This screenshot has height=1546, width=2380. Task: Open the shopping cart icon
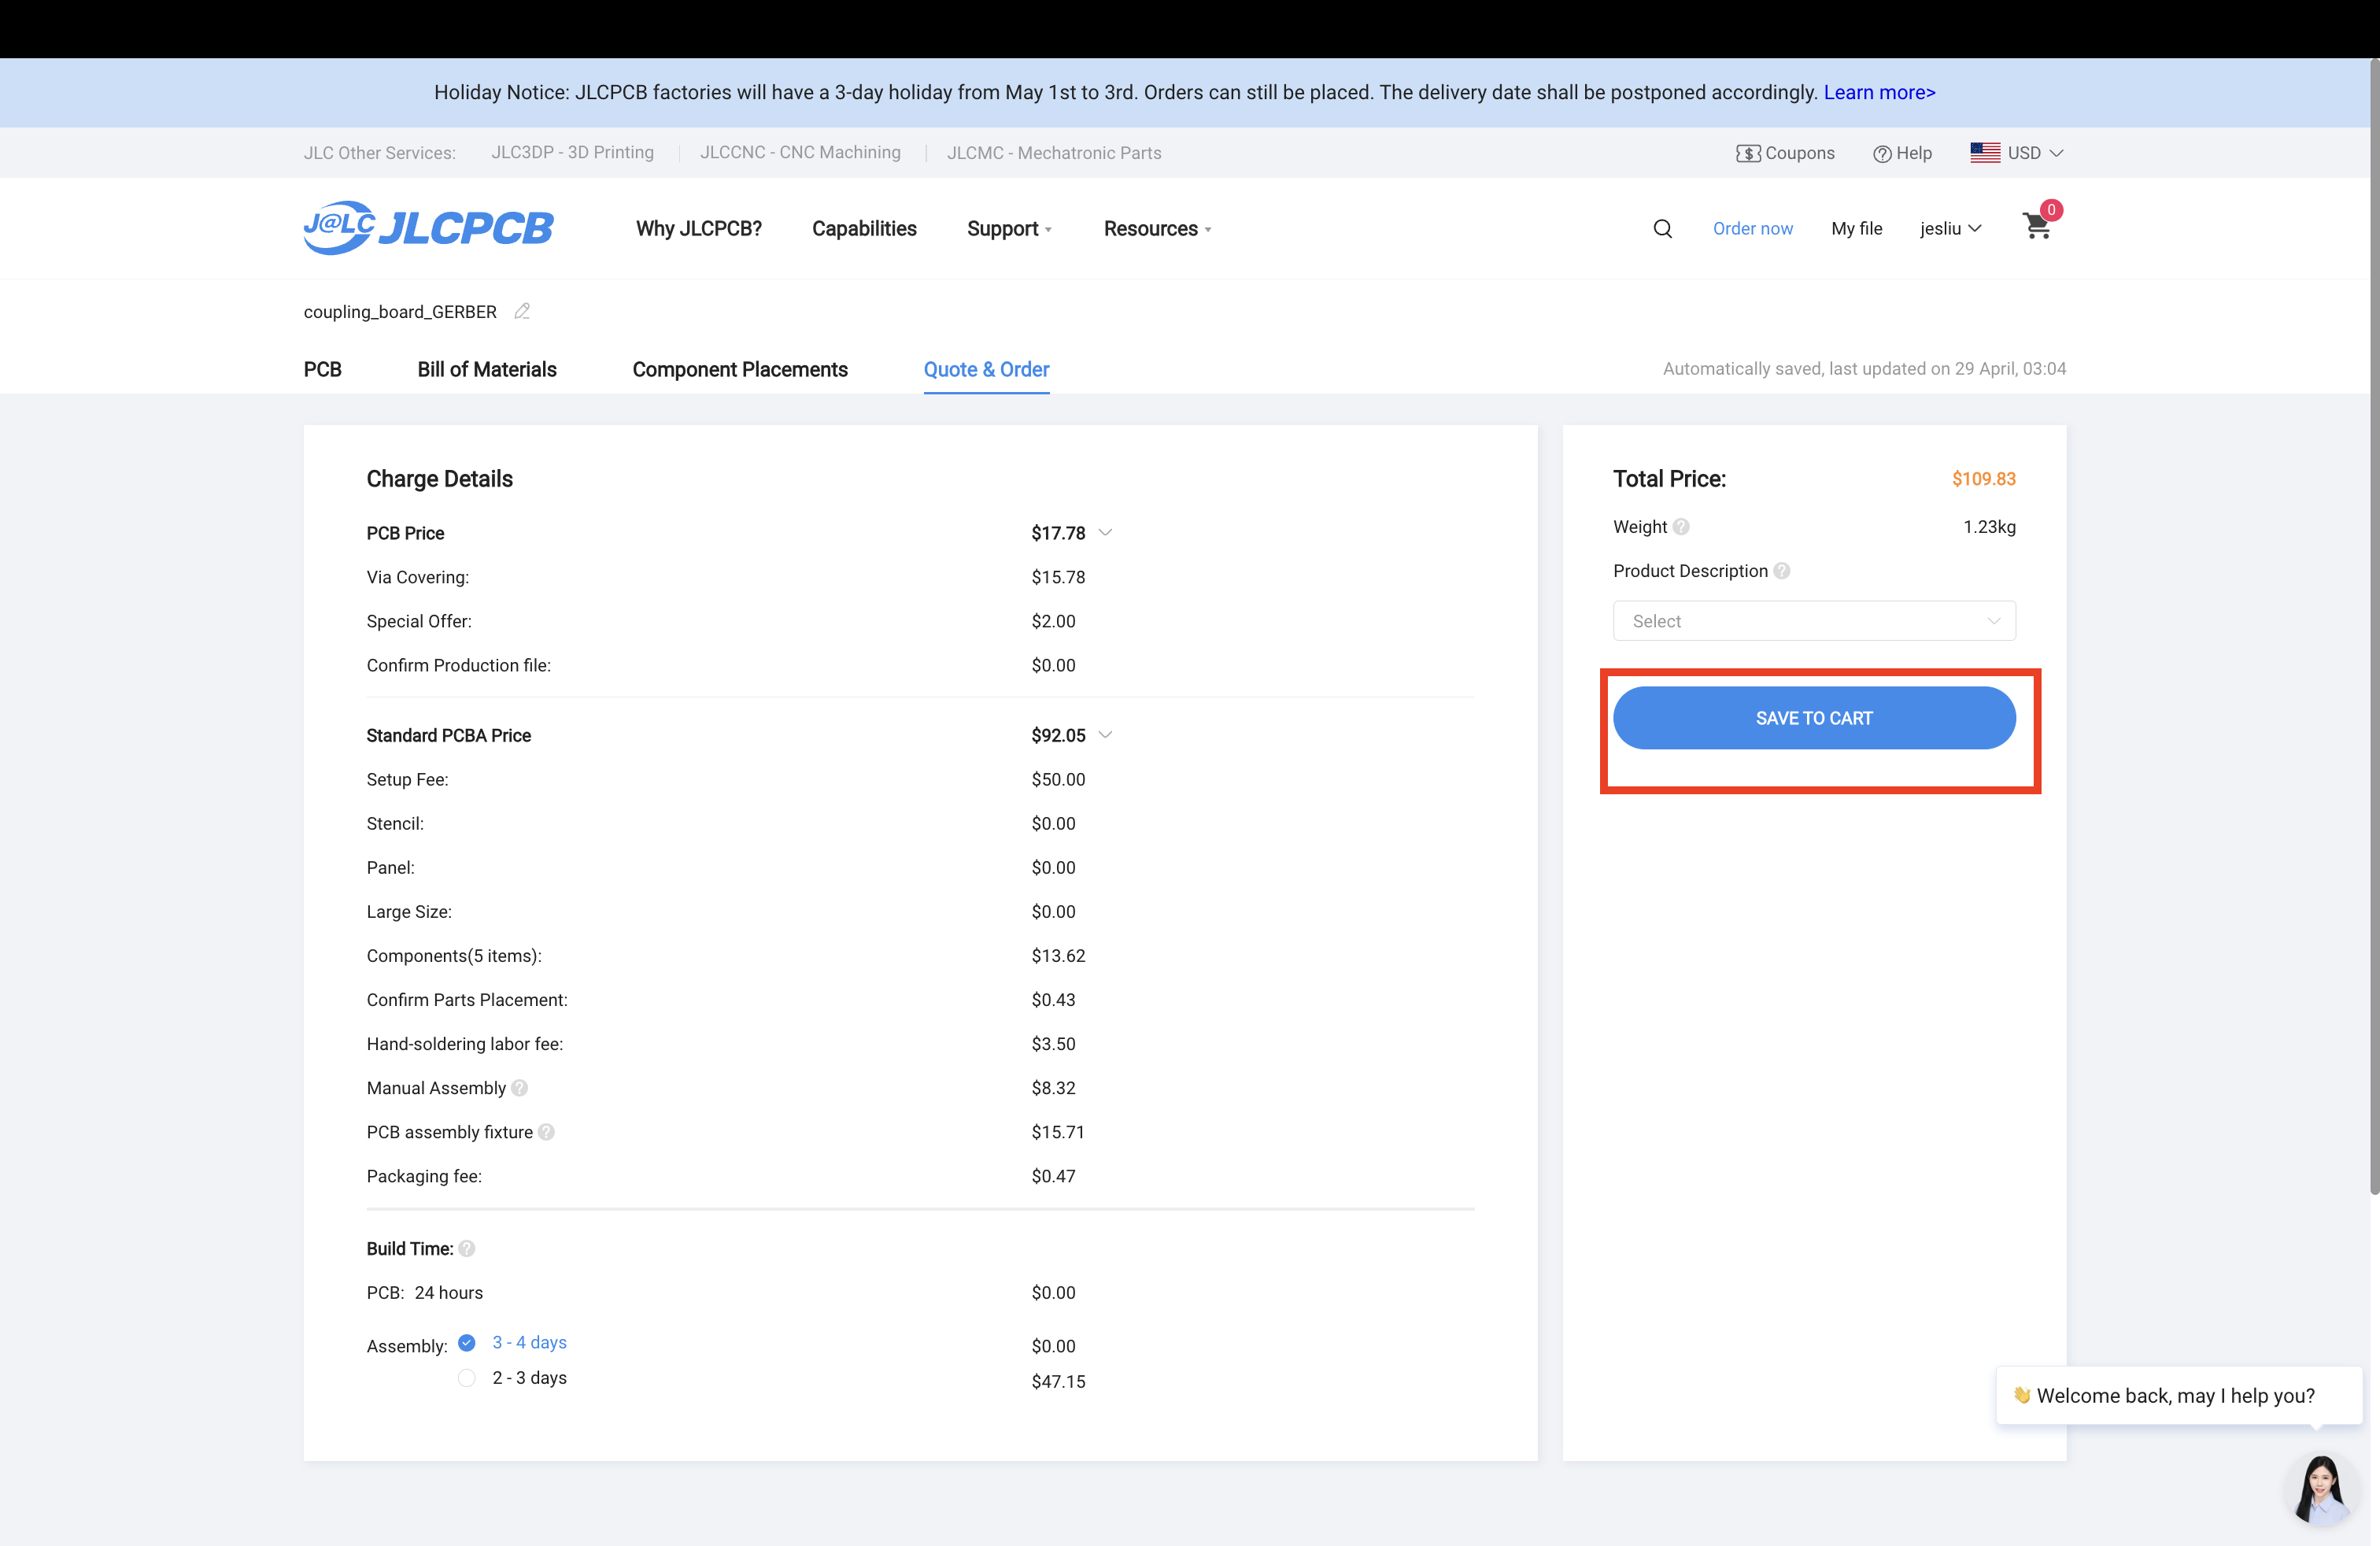click(2037, 226)
